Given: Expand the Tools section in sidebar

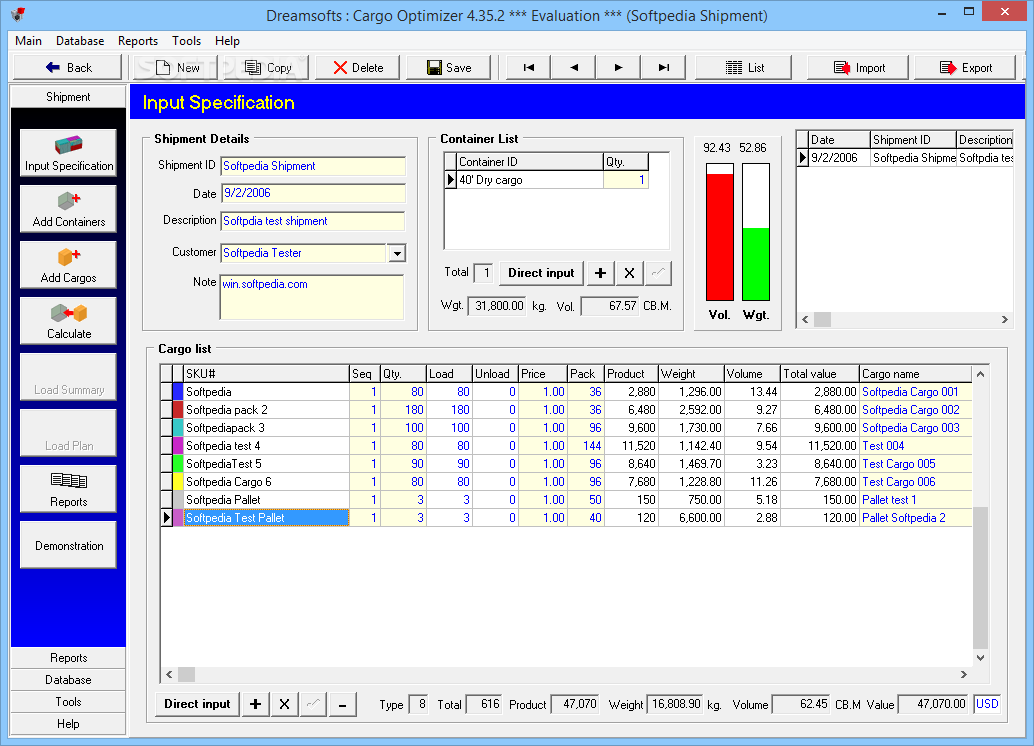Looking at the screenshot, I should coord(69,702).
